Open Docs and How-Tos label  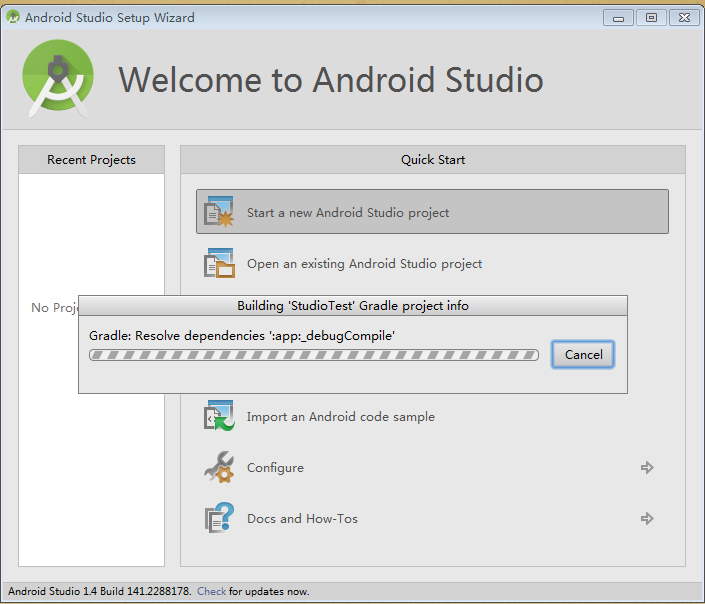(302, 519)
